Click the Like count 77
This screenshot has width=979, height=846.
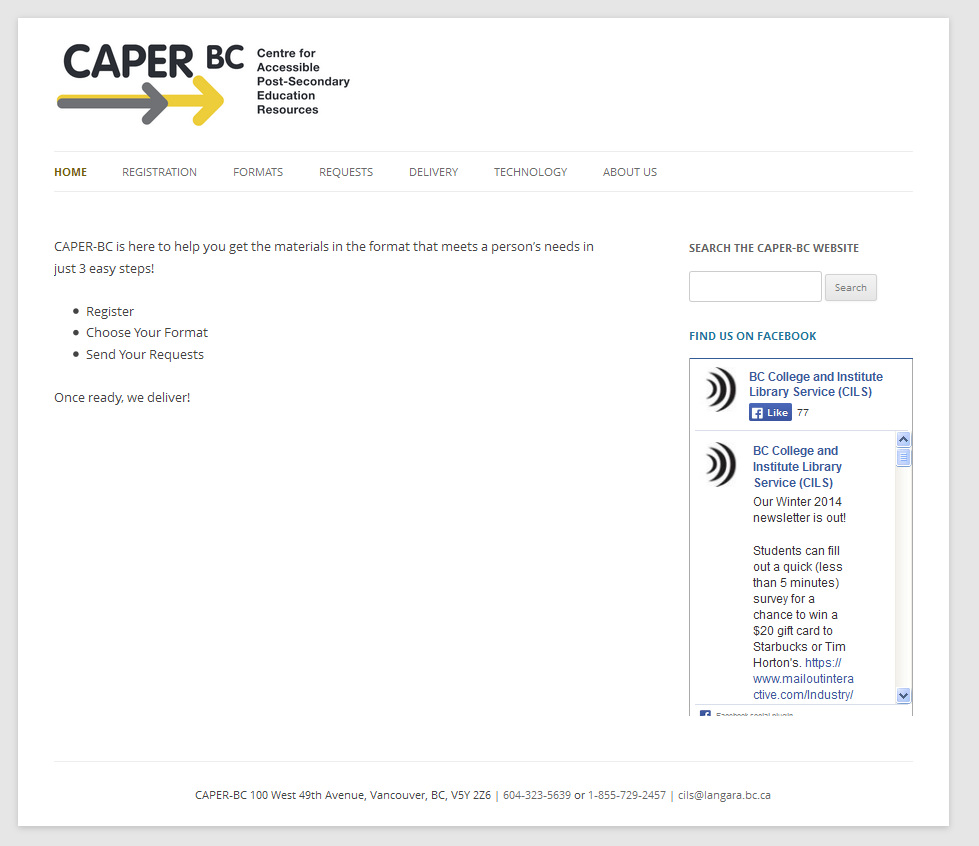coord(803,413)
